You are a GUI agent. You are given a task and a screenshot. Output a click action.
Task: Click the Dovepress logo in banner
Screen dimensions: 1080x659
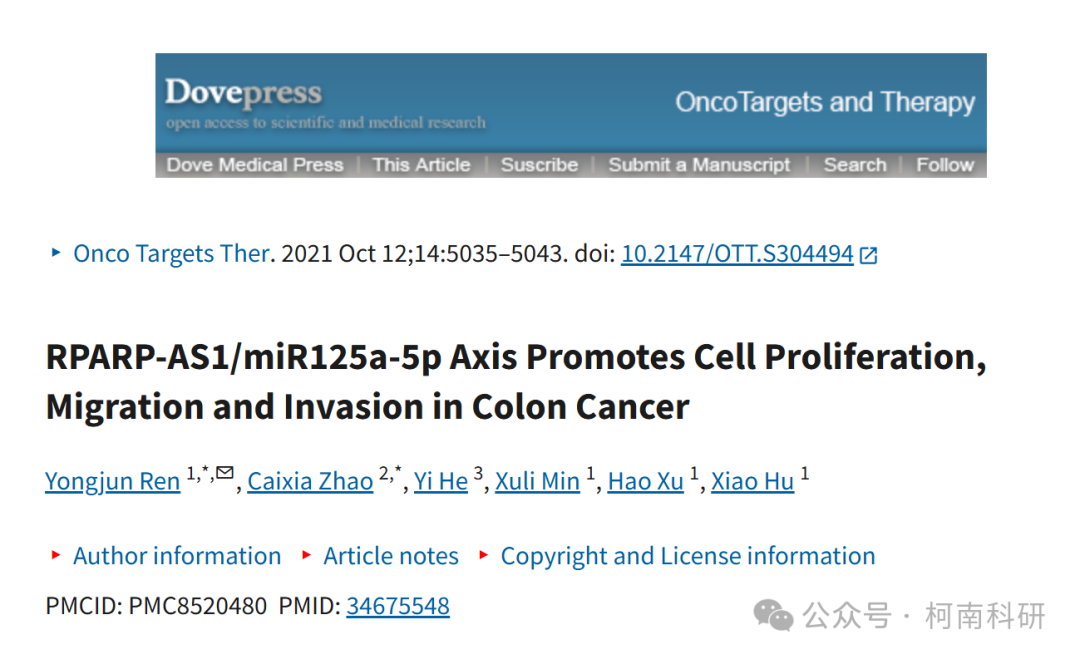click(x=243, y=92)
